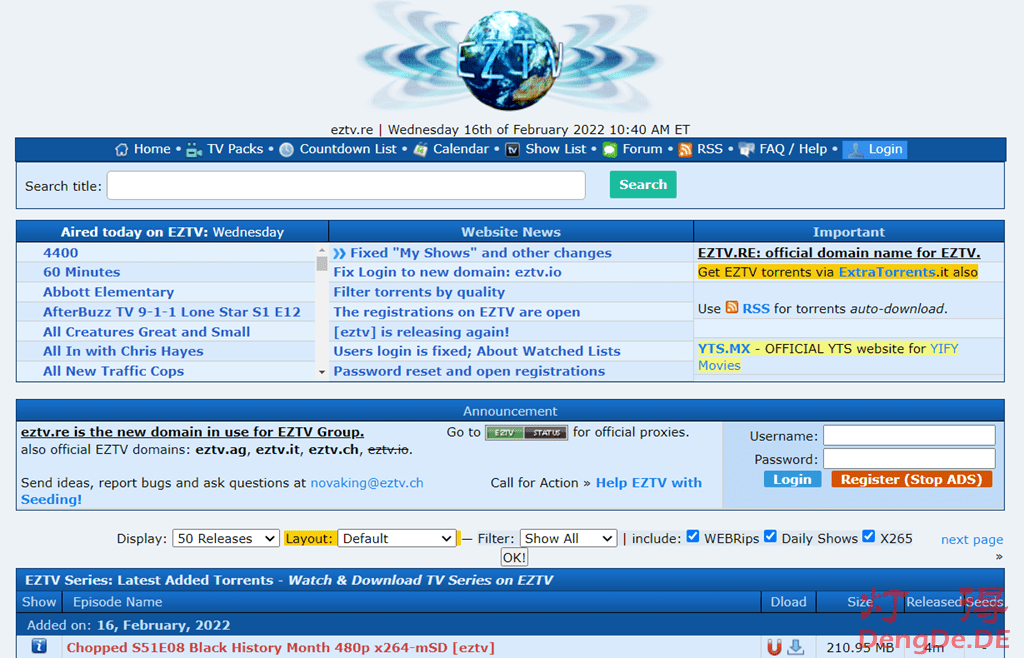
Task: Toggle the Daily Shows checkbox
Action: [x=770, y=536]
